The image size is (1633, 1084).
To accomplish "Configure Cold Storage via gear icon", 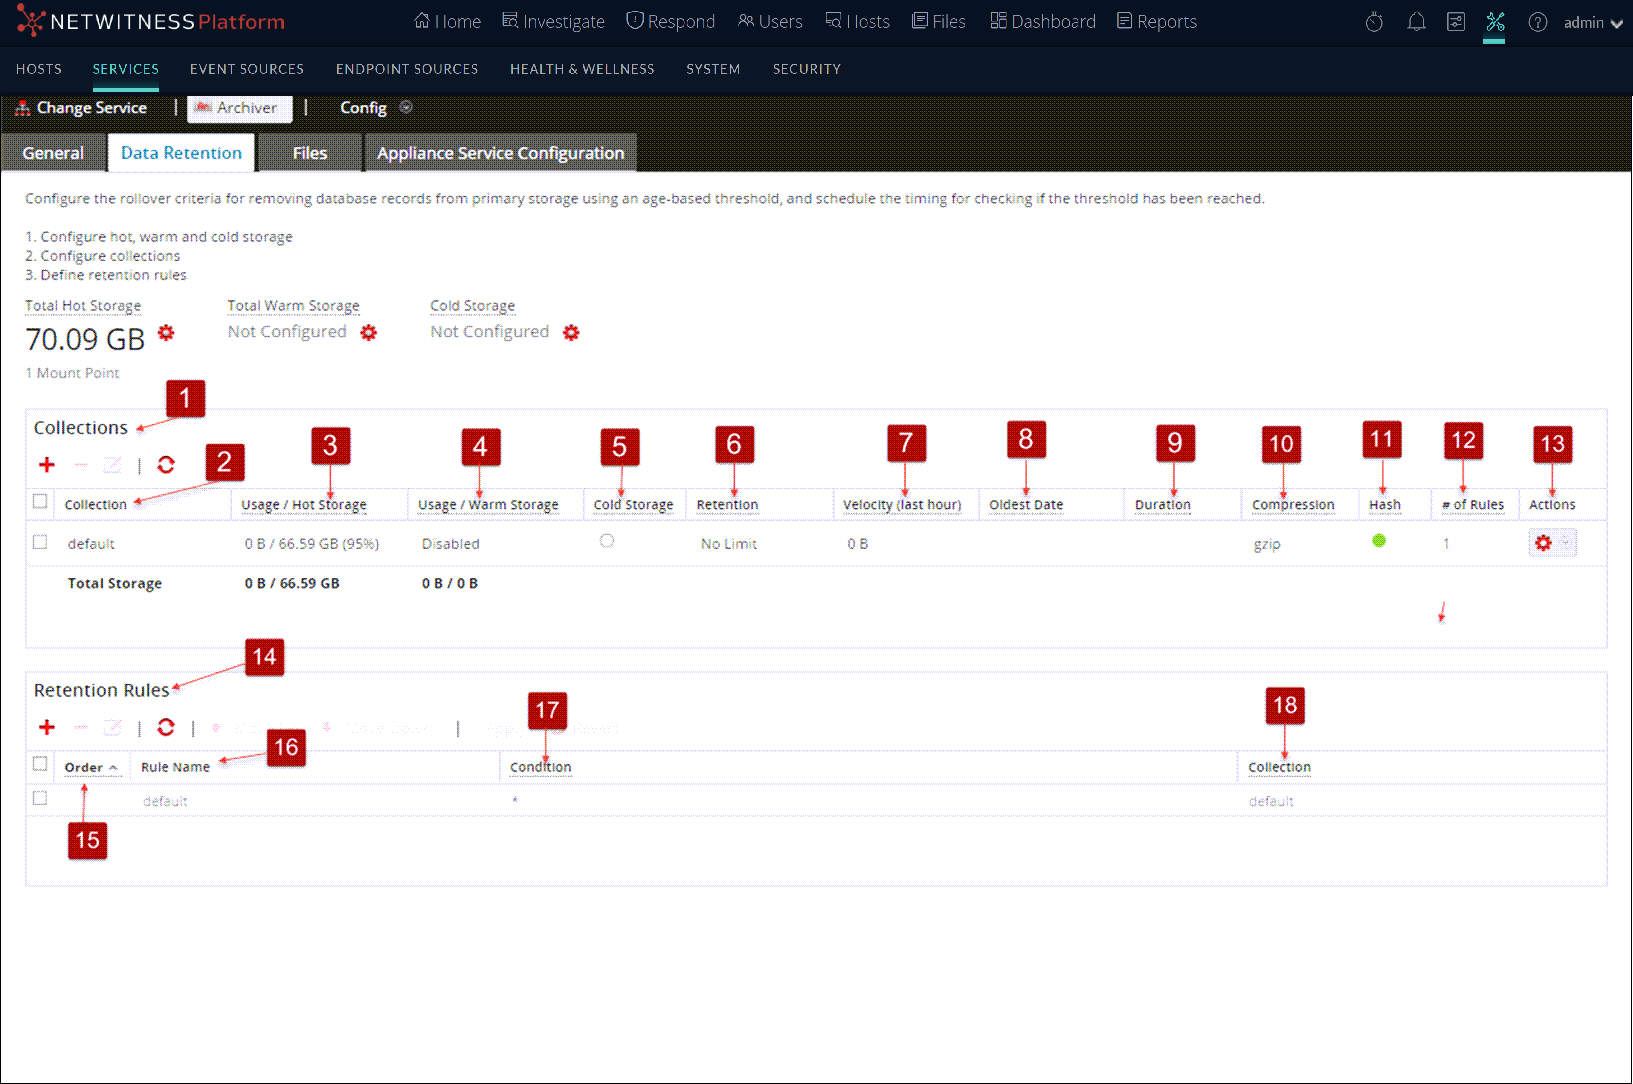I will point(571,333).
